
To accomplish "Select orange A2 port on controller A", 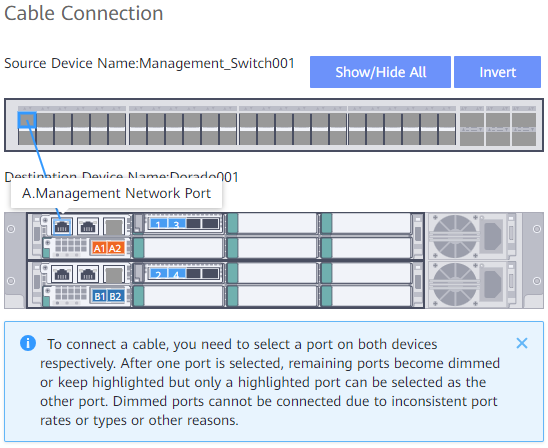I will click(115, 248).
